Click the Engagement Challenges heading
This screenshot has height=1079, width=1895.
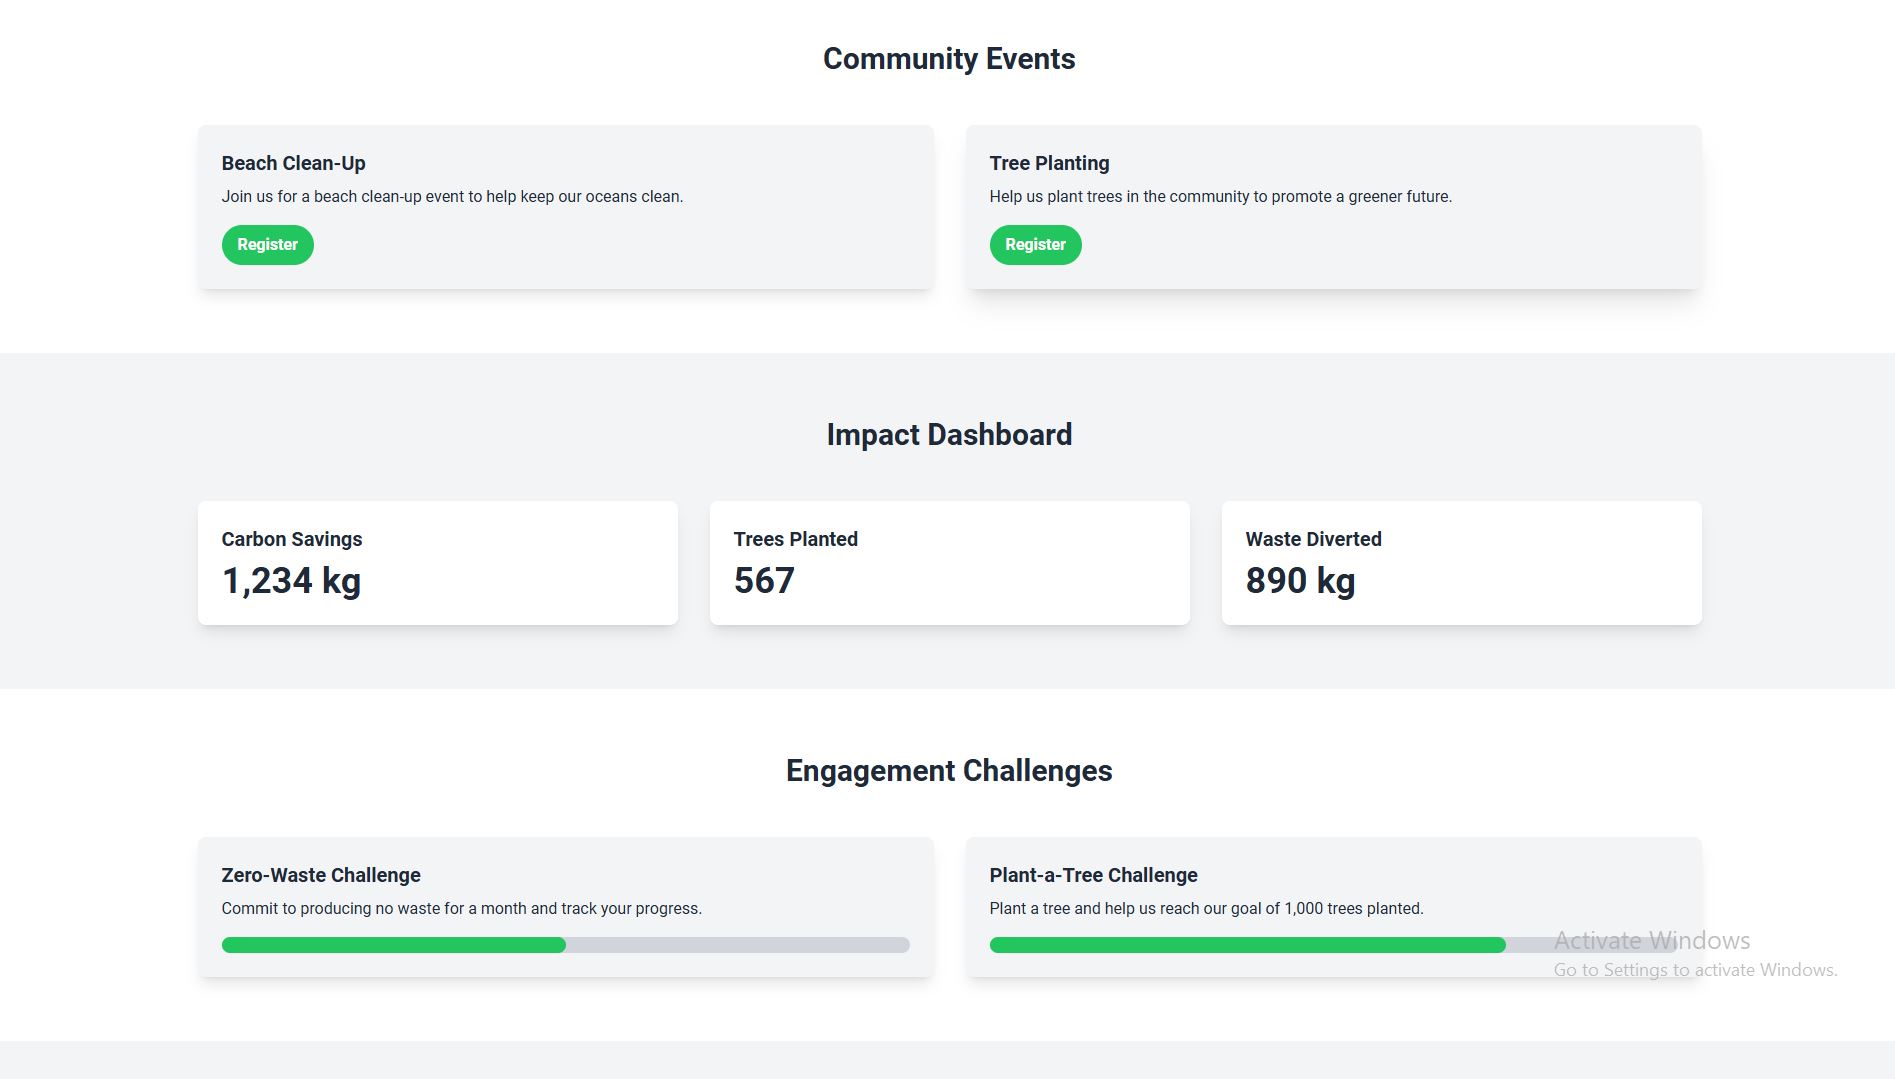(x=948, y=771)
